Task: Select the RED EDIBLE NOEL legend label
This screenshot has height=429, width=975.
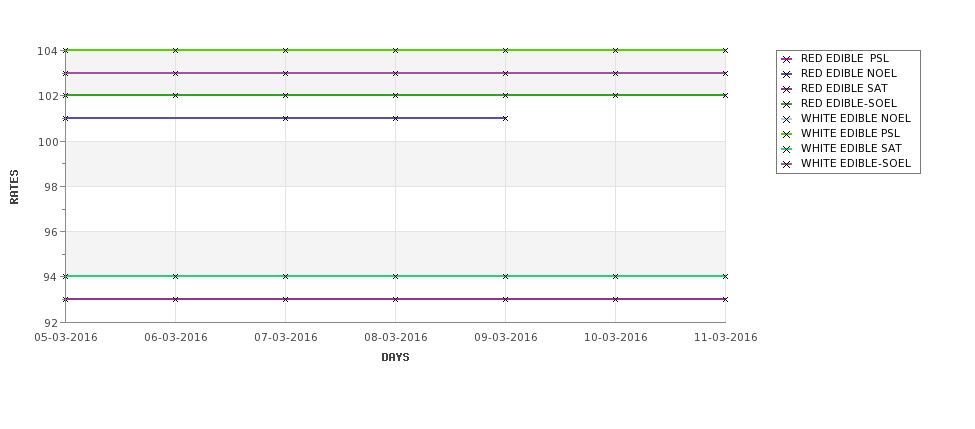Action: coord(849,73)
